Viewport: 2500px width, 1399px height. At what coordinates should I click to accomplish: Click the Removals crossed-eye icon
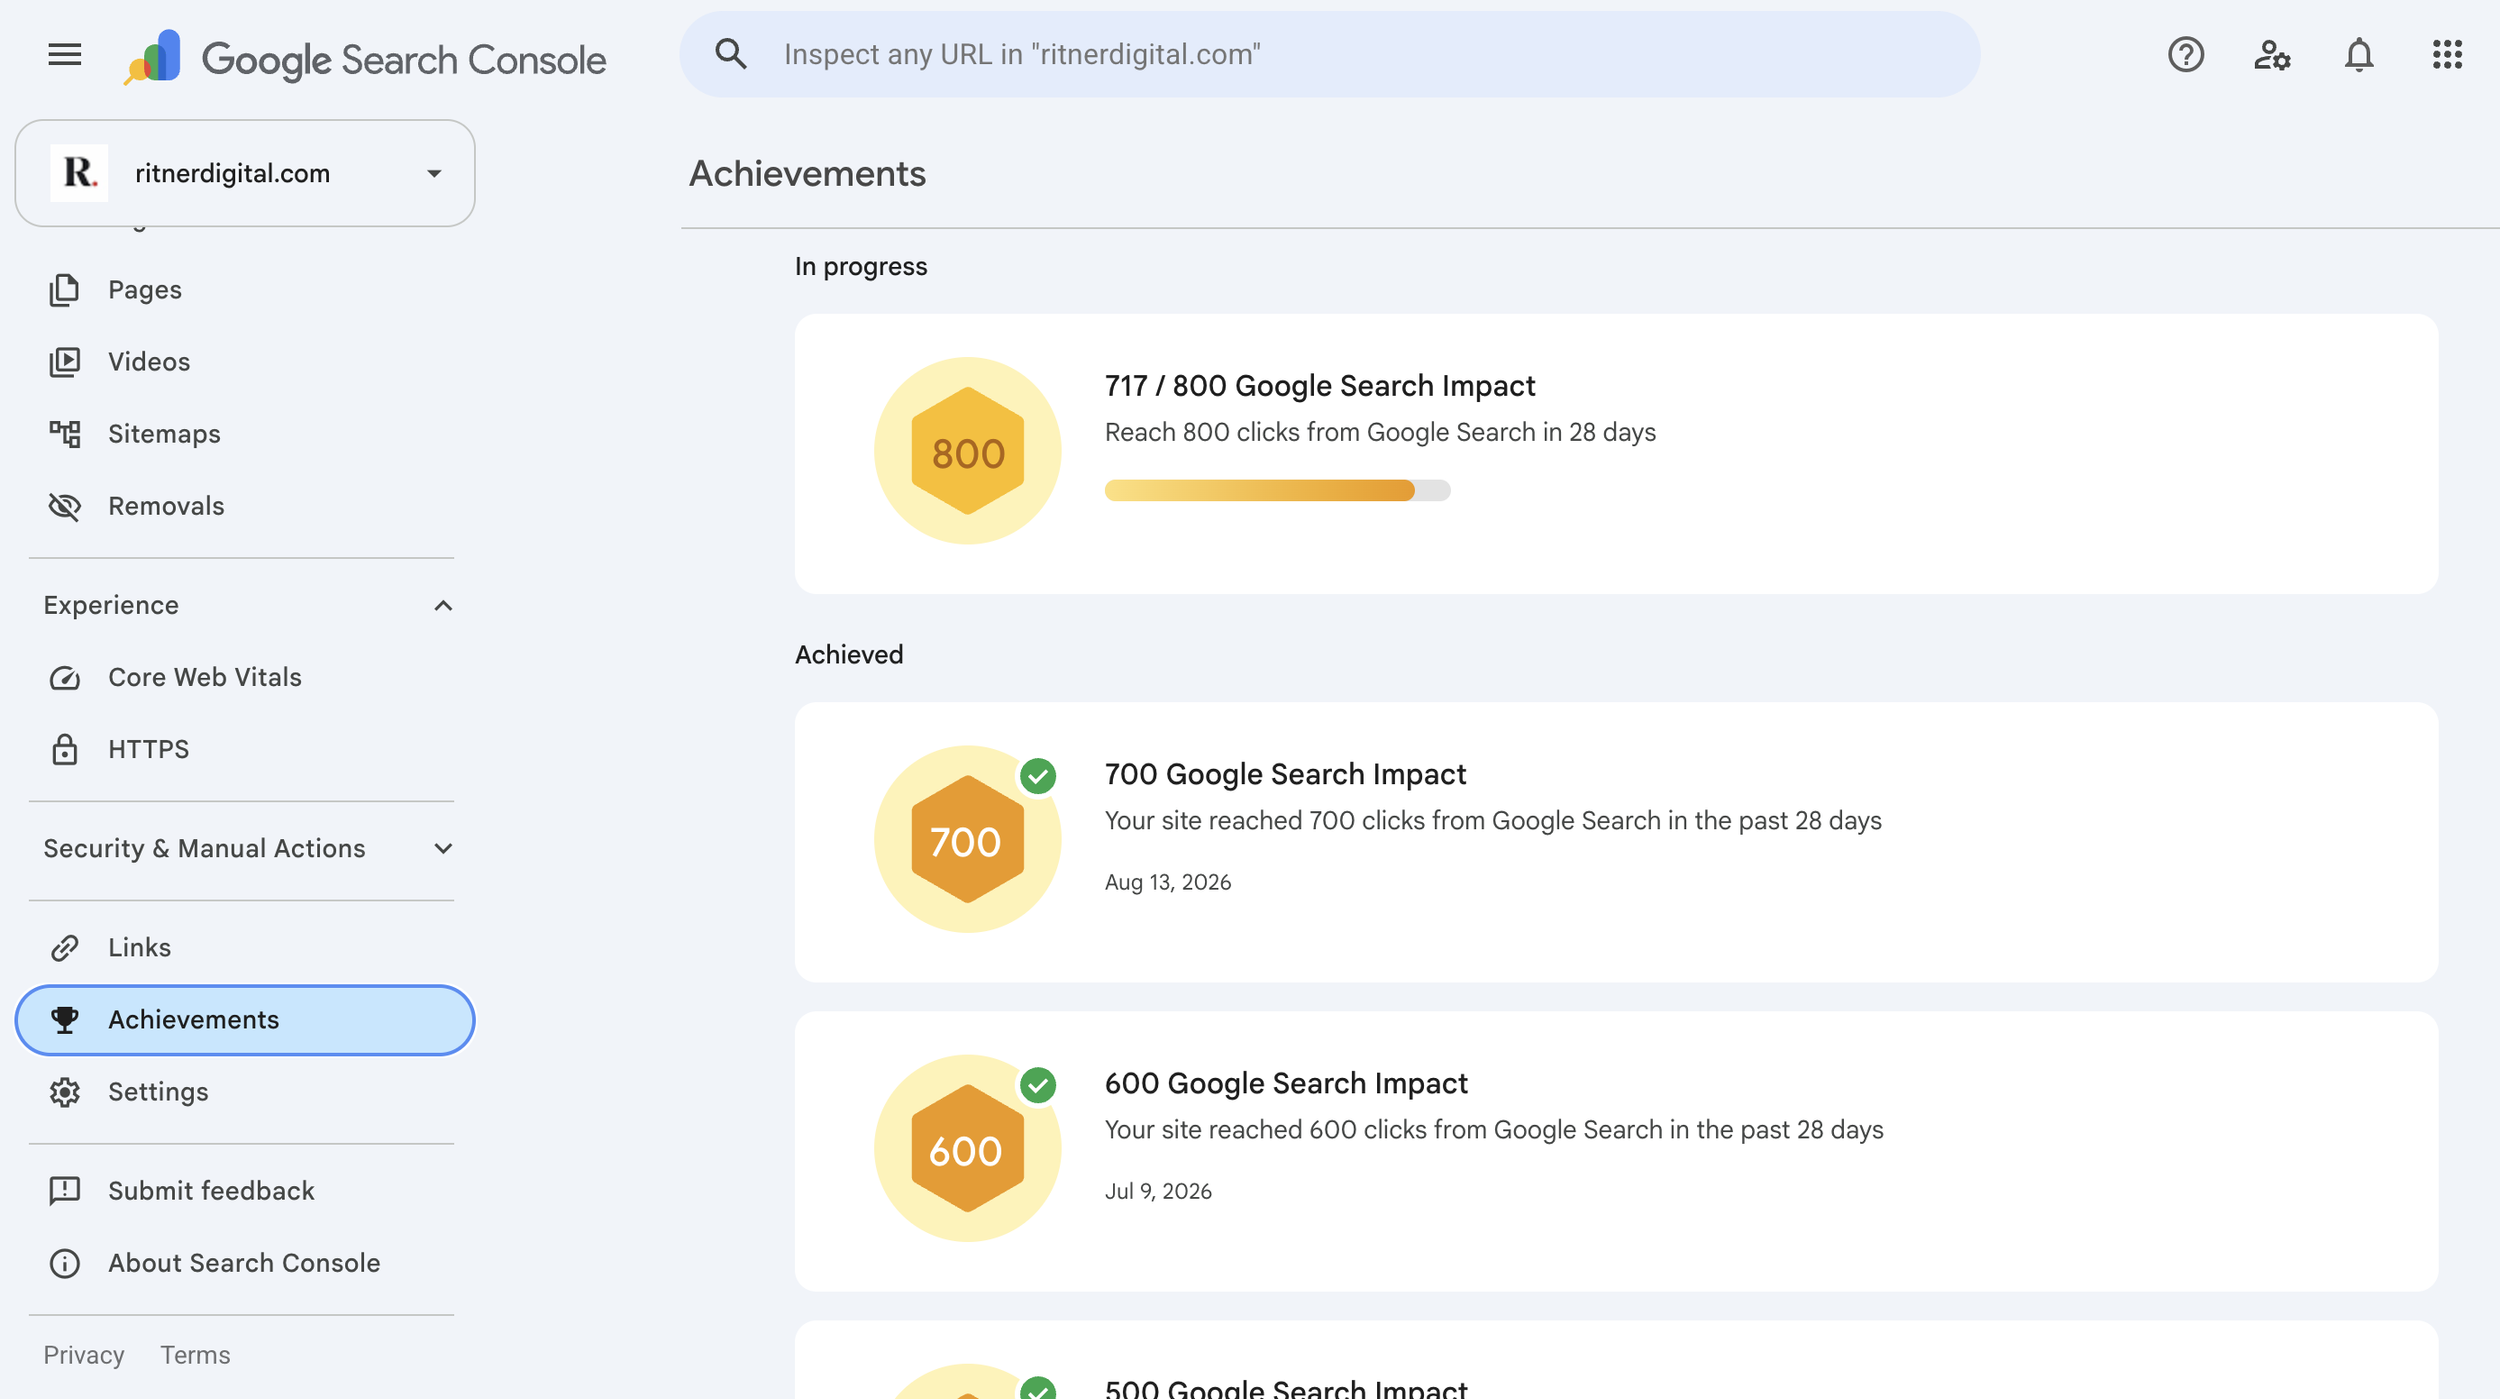click(65, 506)
